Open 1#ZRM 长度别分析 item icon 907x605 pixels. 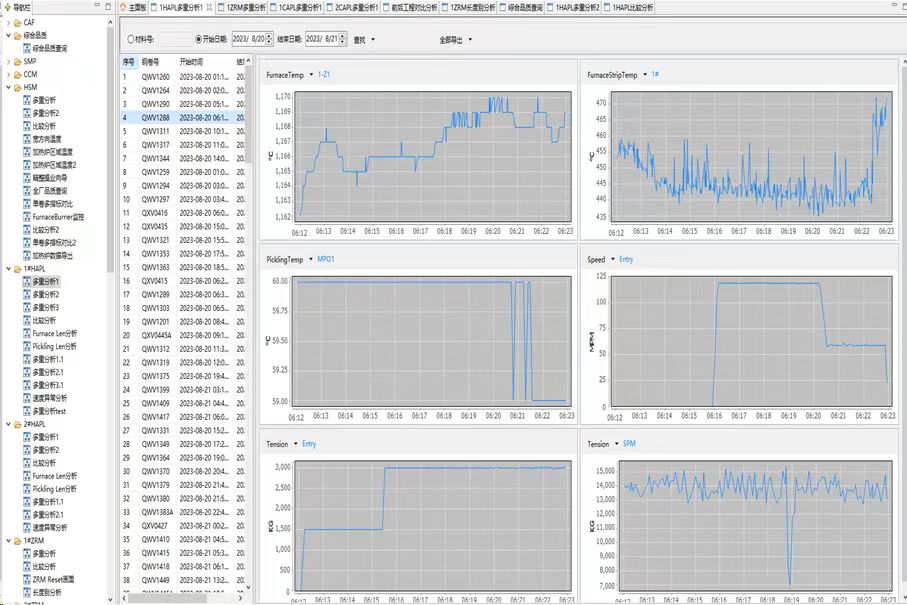pyautogui.click(x=27, y=592)
